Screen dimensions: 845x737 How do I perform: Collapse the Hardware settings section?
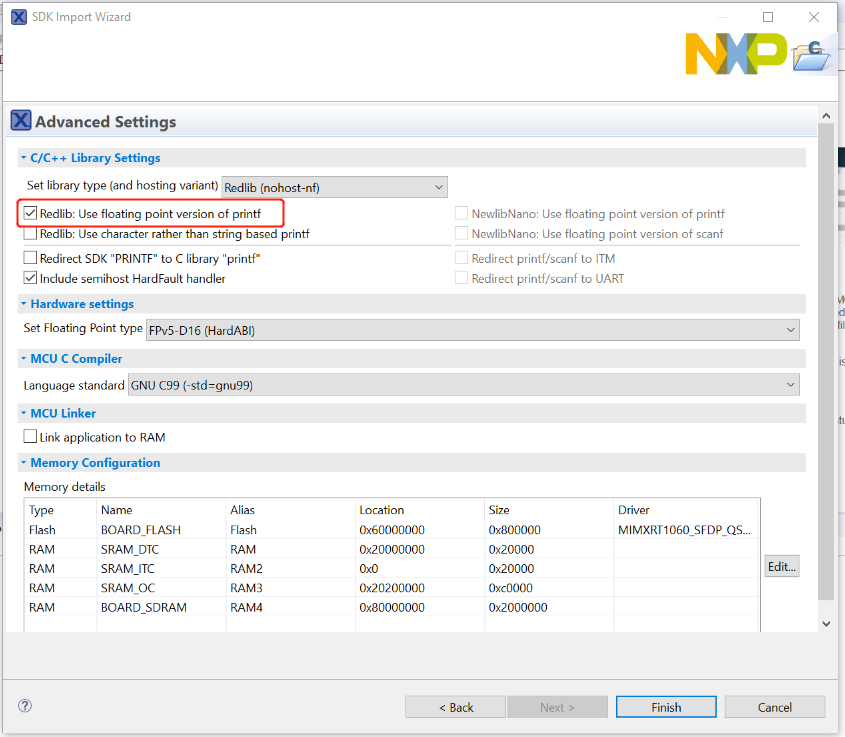(x=24, y=304)
